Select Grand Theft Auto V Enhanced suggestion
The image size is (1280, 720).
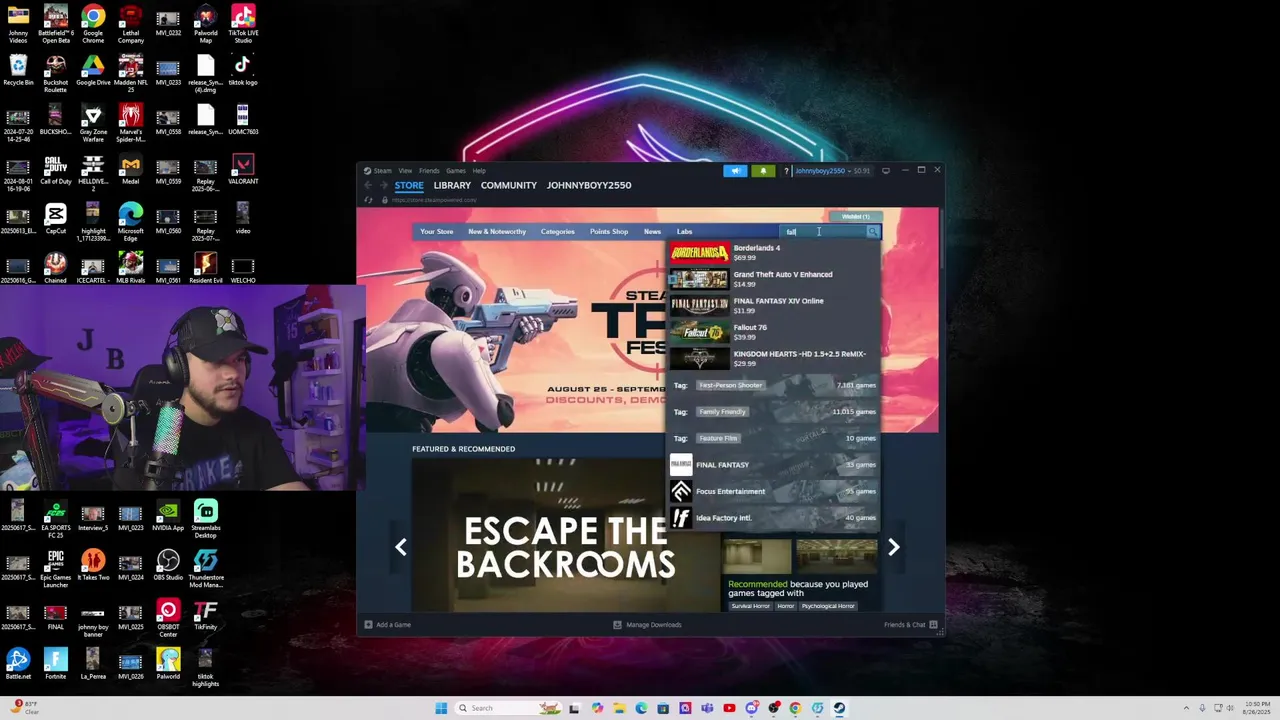pos(775,279)
